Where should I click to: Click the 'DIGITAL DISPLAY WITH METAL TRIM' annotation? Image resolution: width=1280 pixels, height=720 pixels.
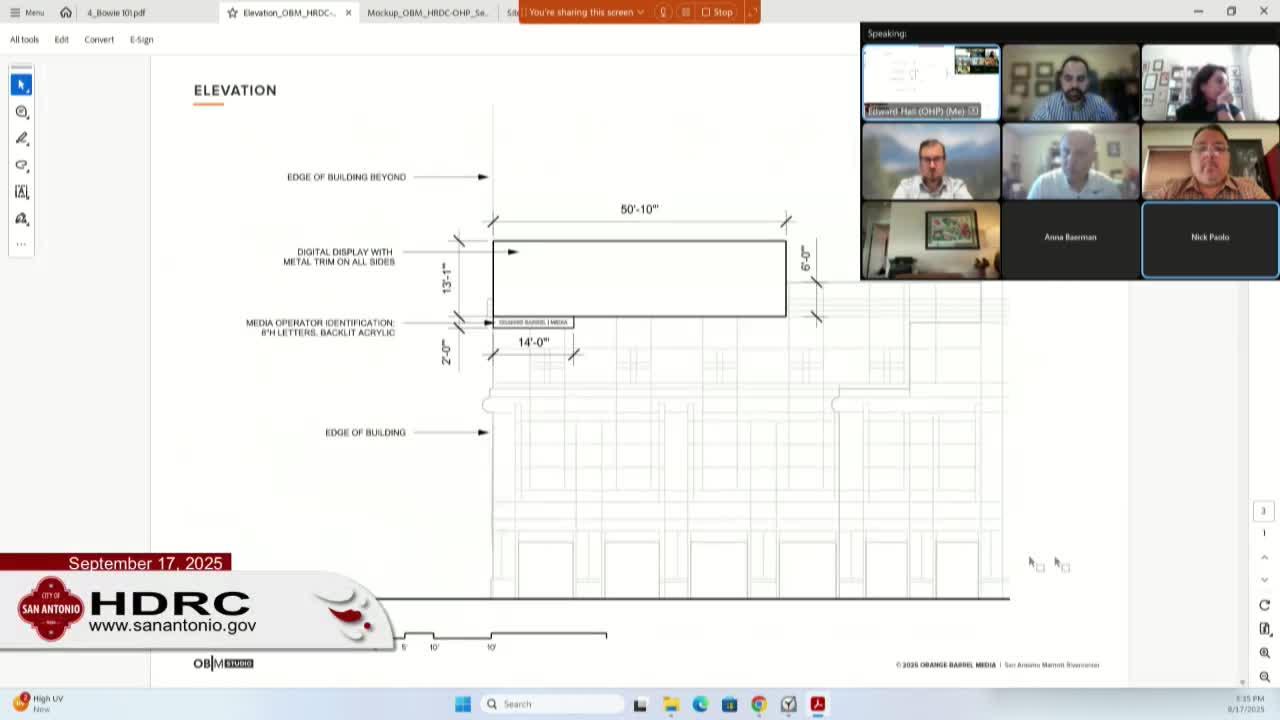339,257
